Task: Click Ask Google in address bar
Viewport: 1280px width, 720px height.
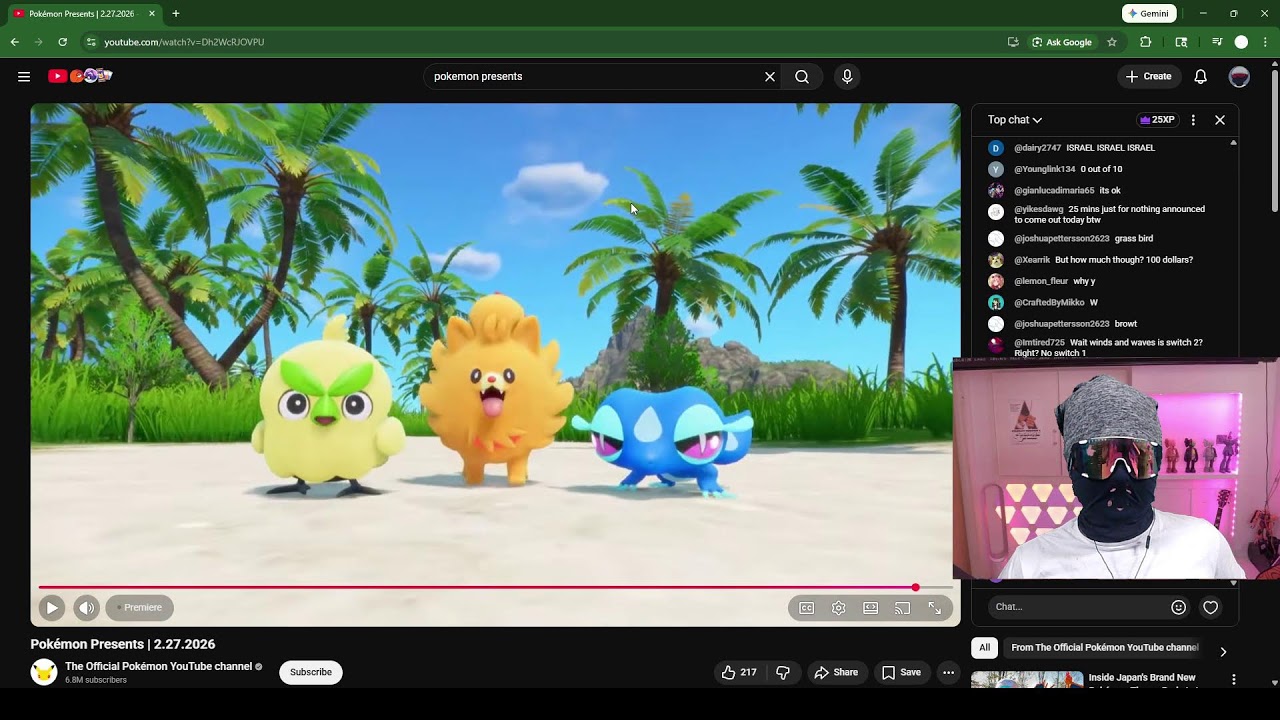Action: click(x=1061, y=42)
